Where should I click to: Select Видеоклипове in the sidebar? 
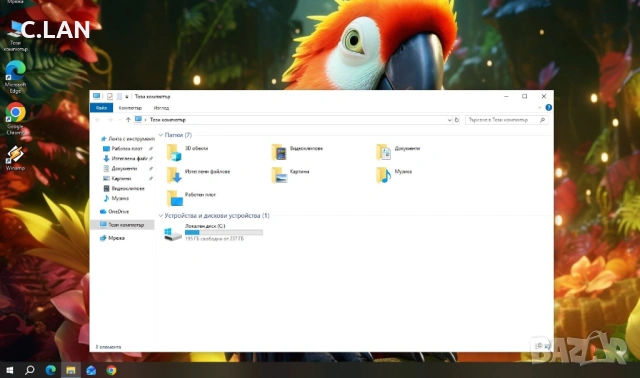tap(124, 188)
